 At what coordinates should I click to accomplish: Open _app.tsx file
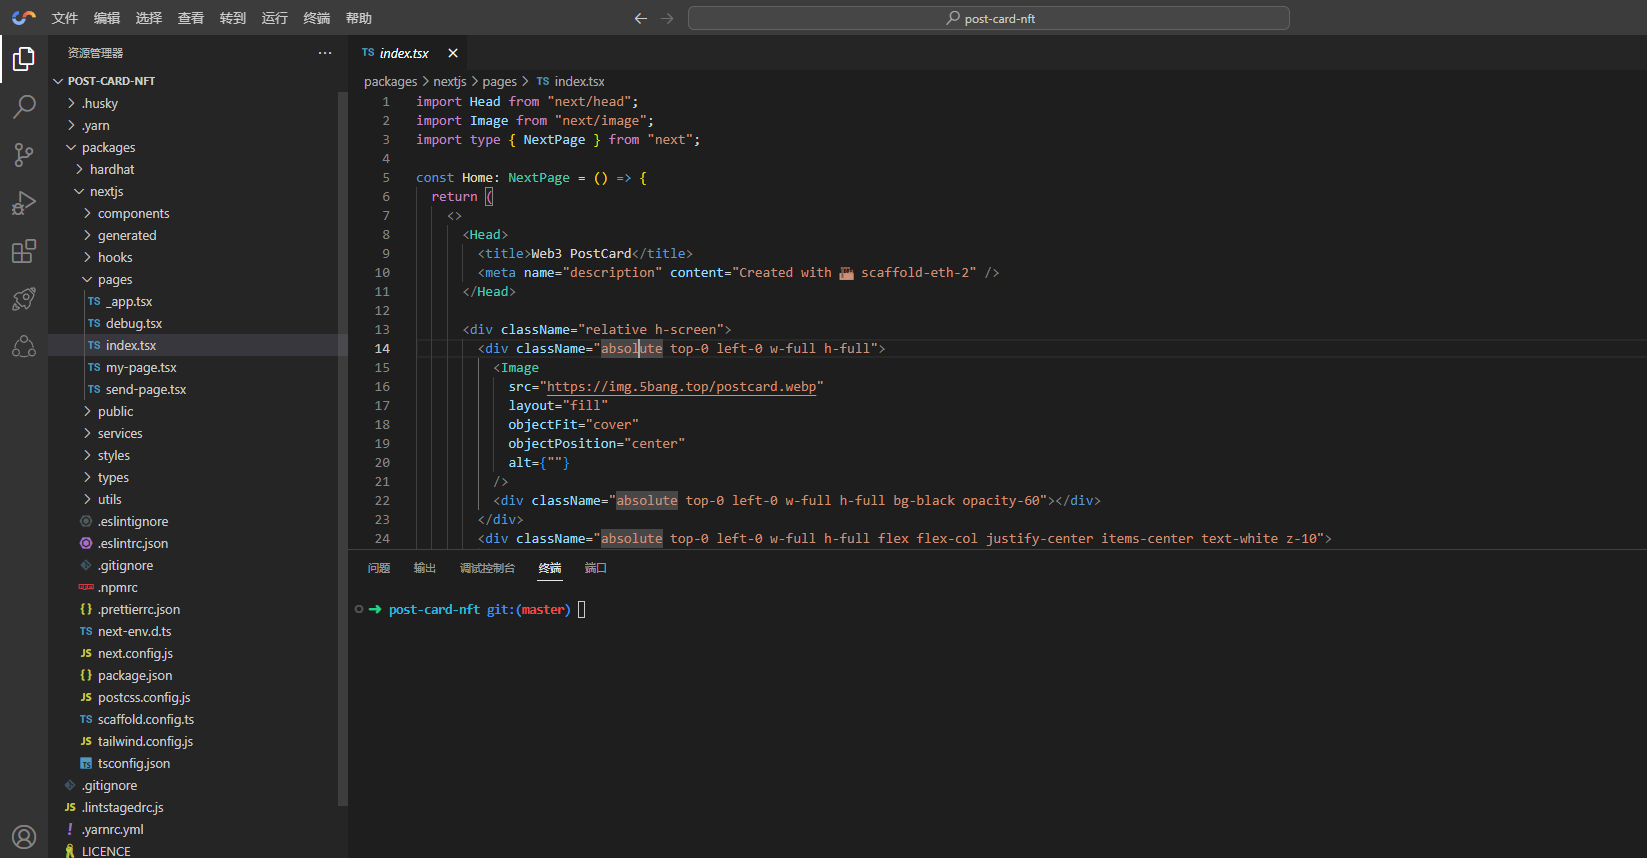click(x=198, y=301)
